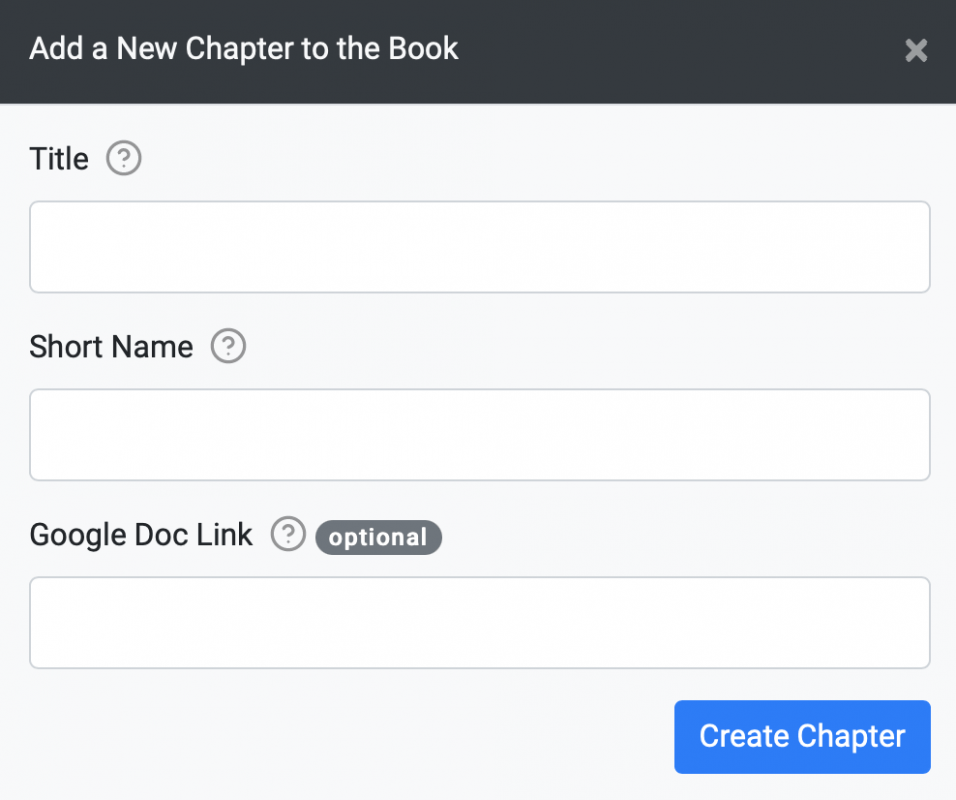Click inside the Title text field
Viewport: 956px width, 800px height.
480,247
